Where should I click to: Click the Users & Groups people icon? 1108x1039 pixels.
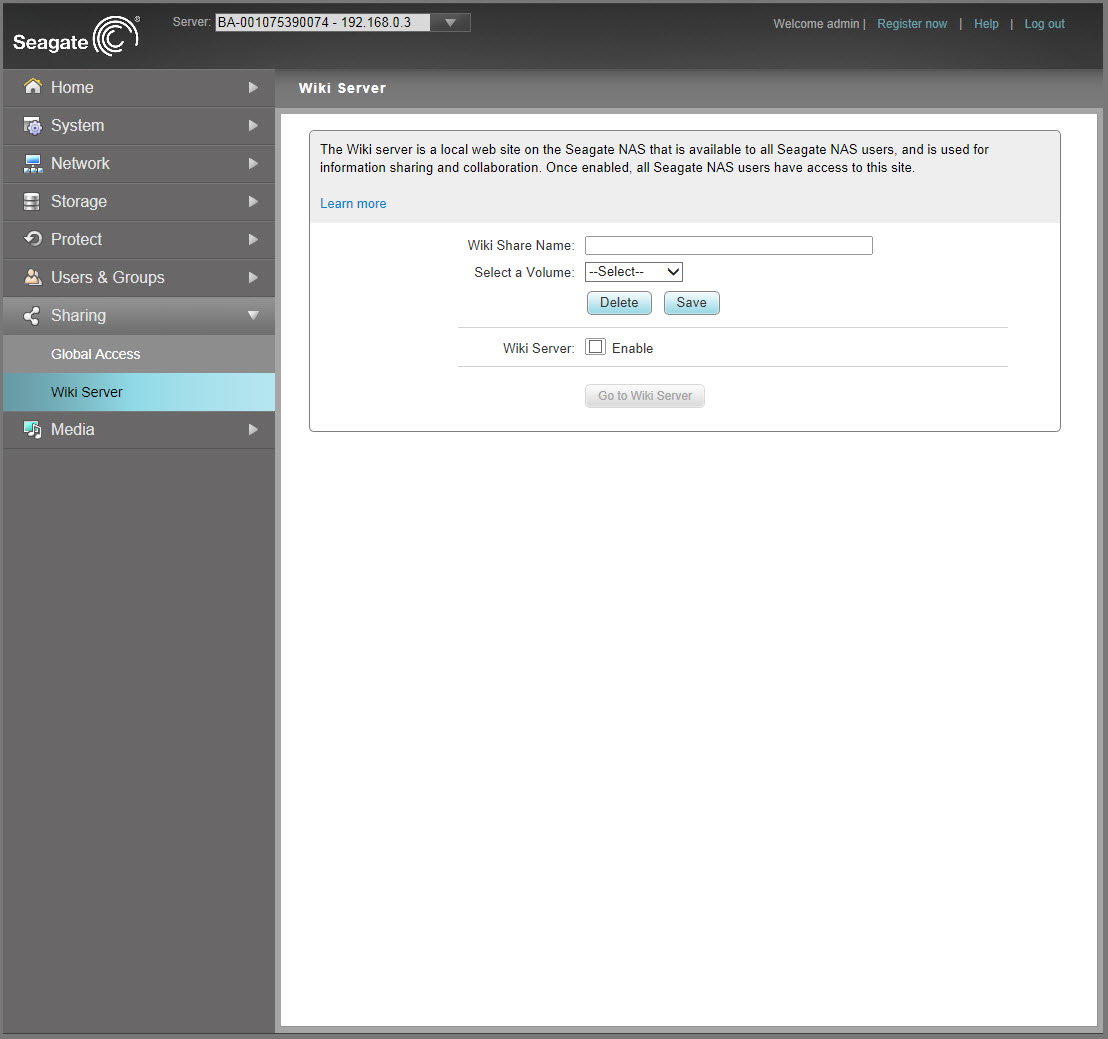coord(33,277)
